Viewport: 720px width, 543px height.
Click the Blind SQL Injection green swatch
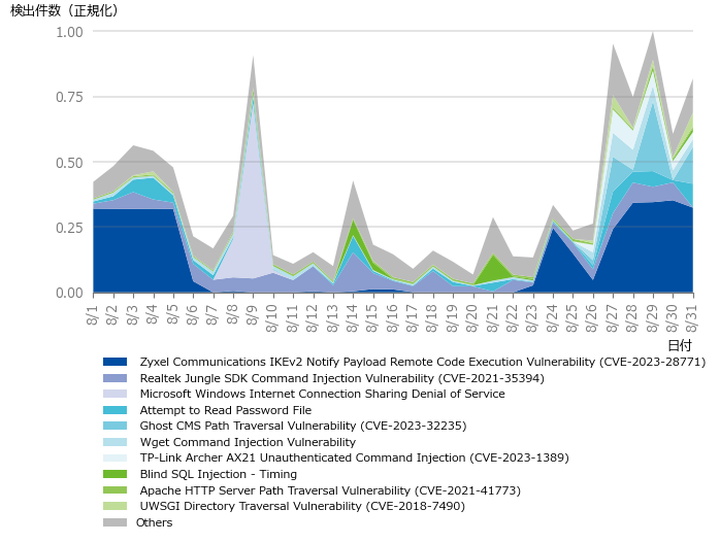[115, 474]
